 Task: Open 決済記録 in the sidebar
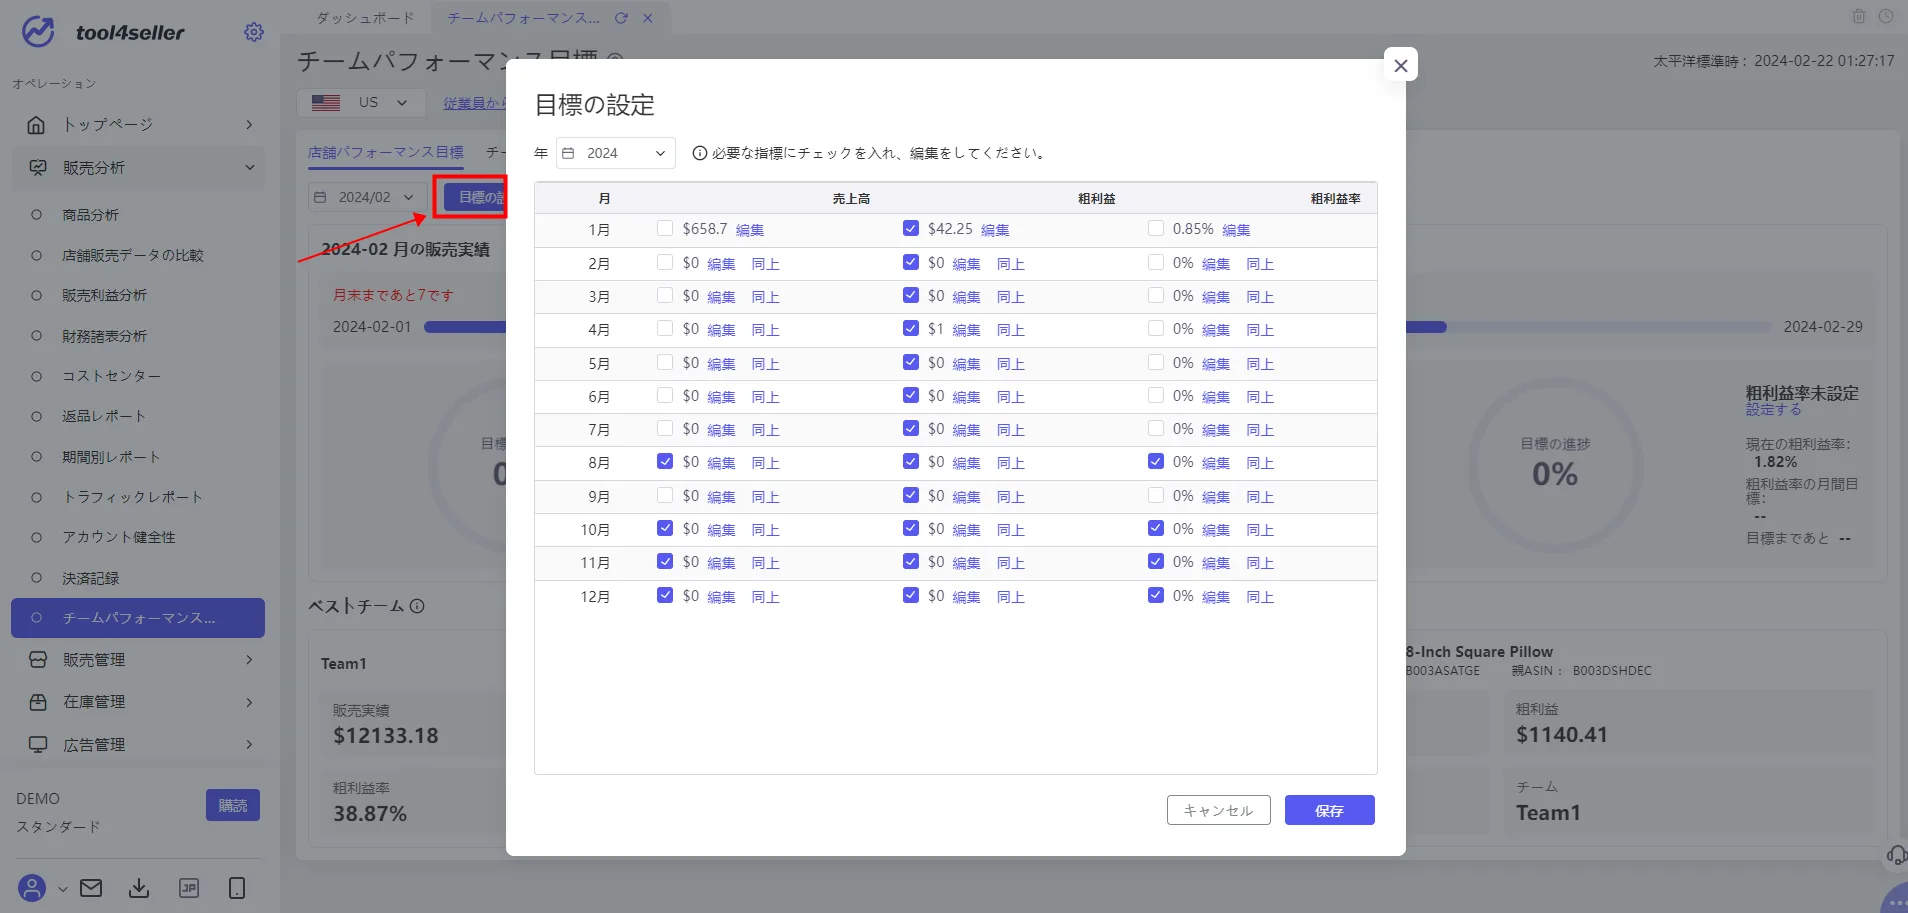click(x=90, y=578)
